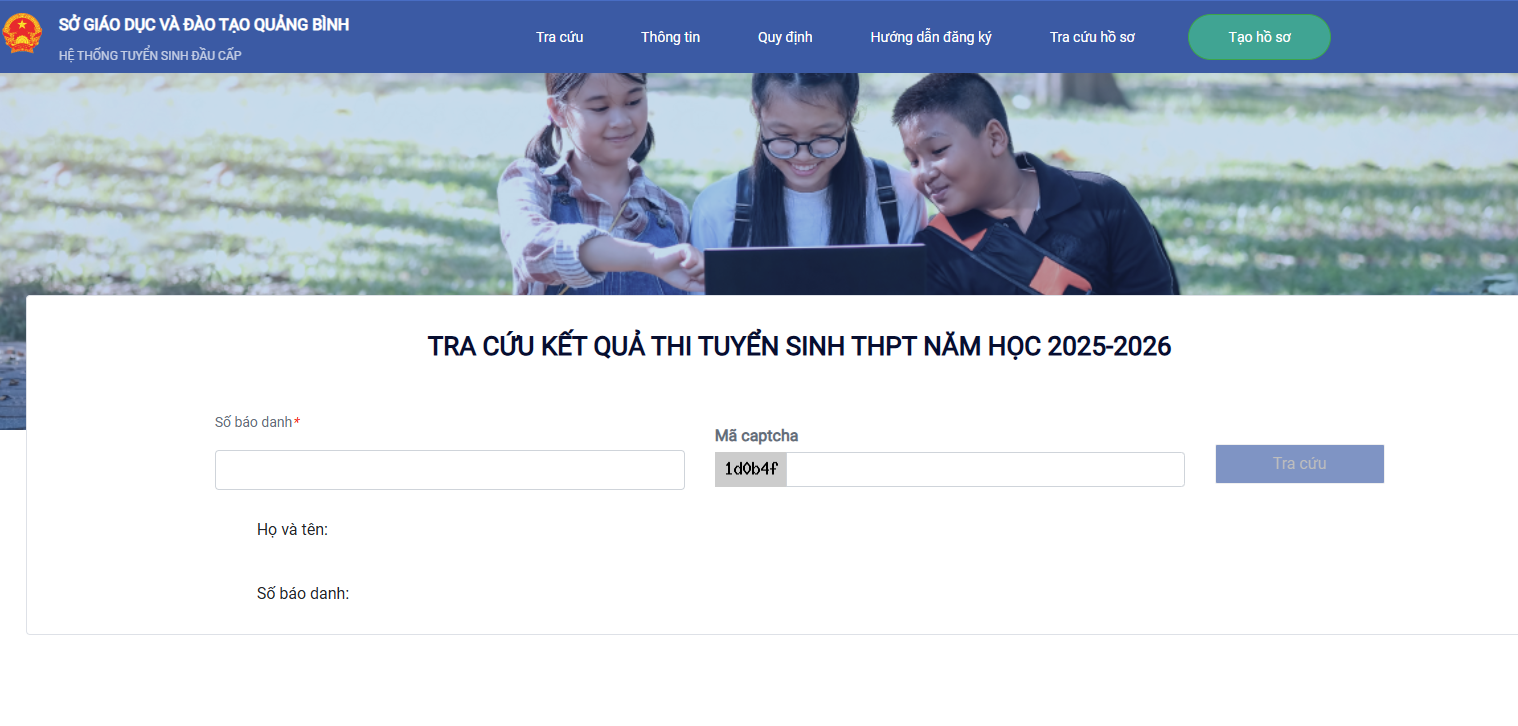The height and width of the screenshot is (726, 1518).
Task: Click the Số báo danh: result label
Action: tap(303, 594)
